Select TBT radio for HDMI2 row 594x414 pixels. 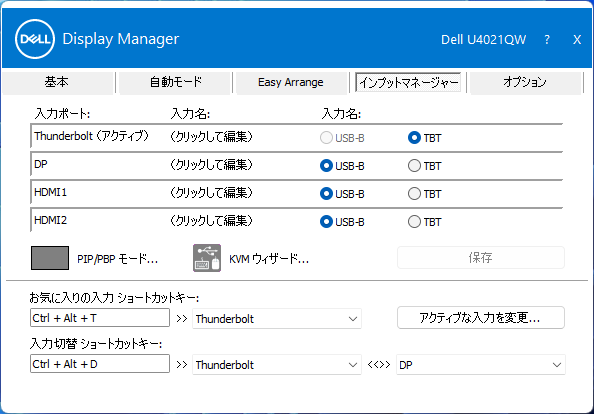(x=414, y=222)
